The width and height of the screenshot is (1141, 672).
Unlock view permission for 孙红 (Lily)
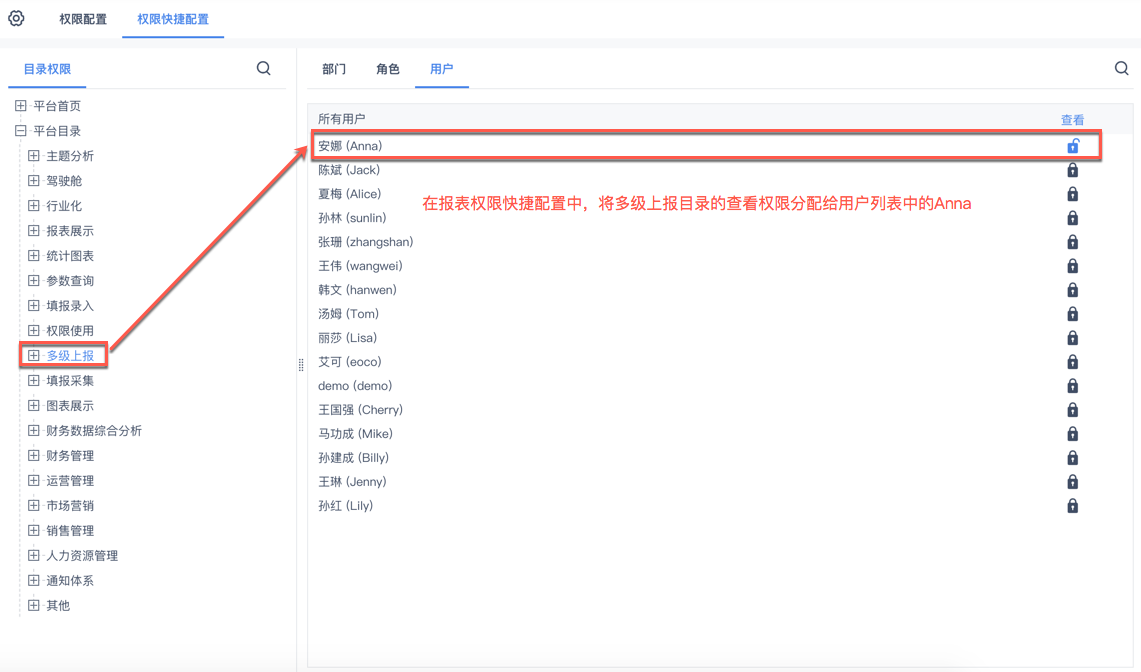(x=1073, y=506)
